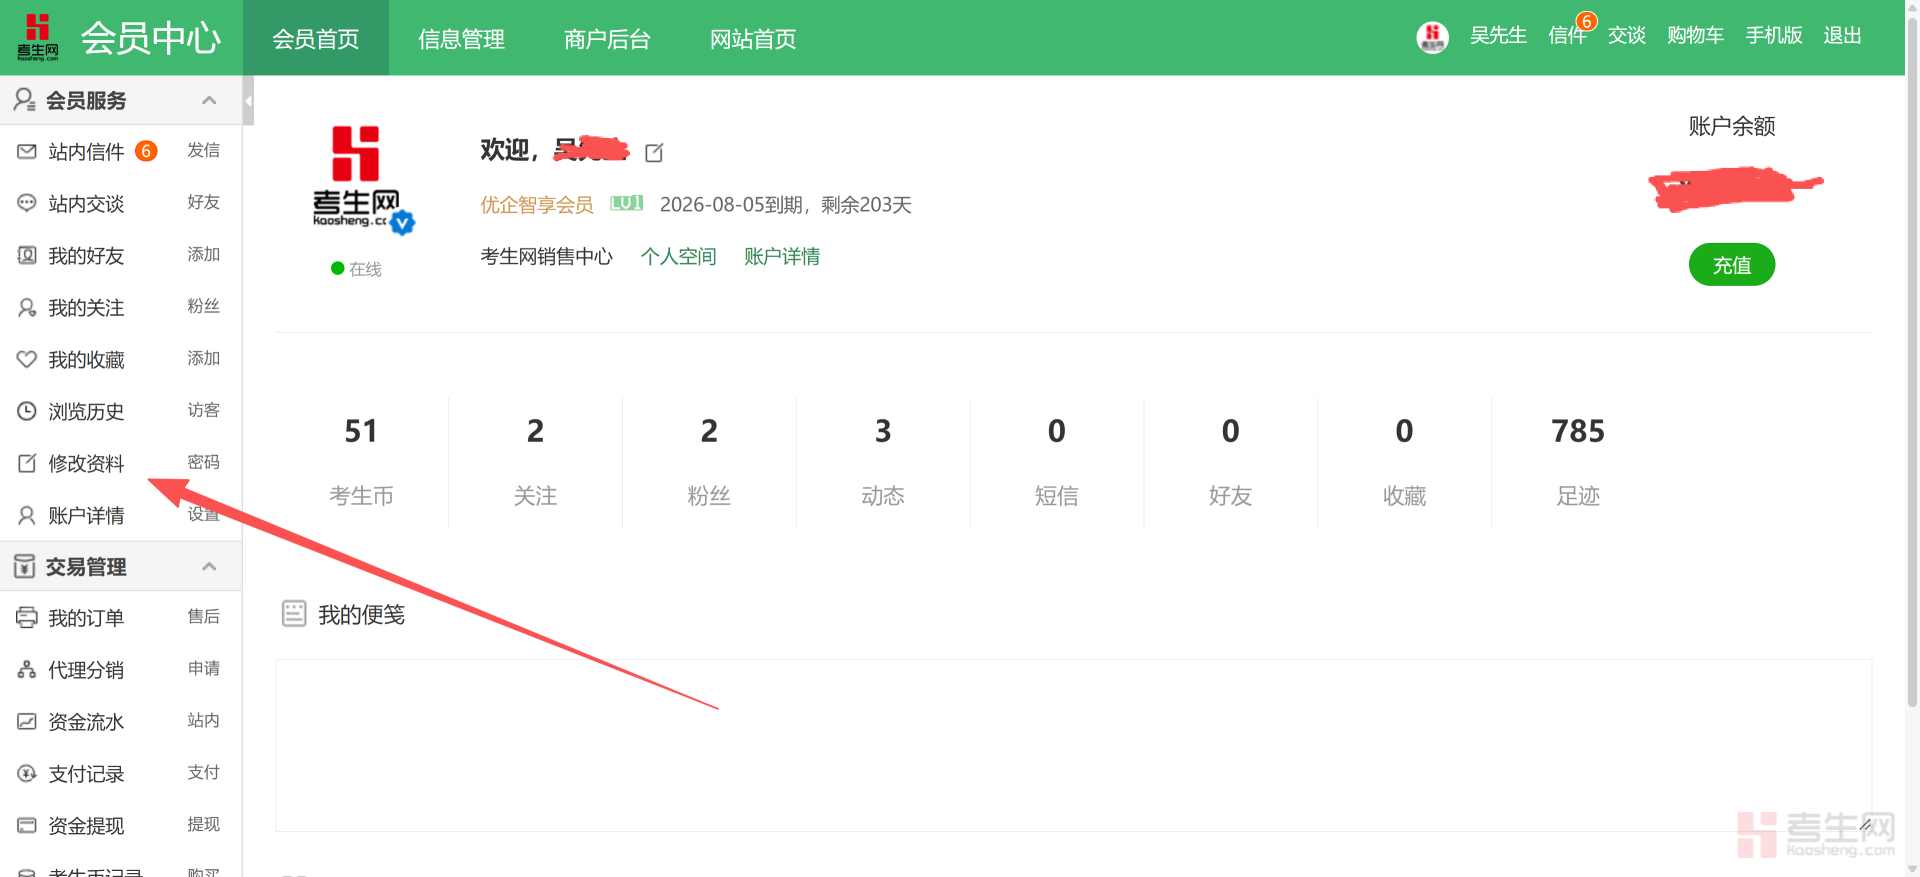Screen dimensions: 1920x877
Task: Open the 信息管理 tab
Action: (461, 39)
